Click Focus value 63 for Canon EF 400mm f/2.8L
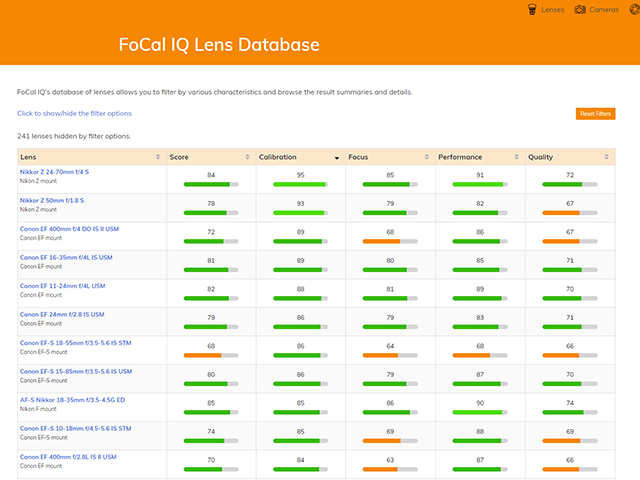The image size is (640, 480). click(390, 460)
